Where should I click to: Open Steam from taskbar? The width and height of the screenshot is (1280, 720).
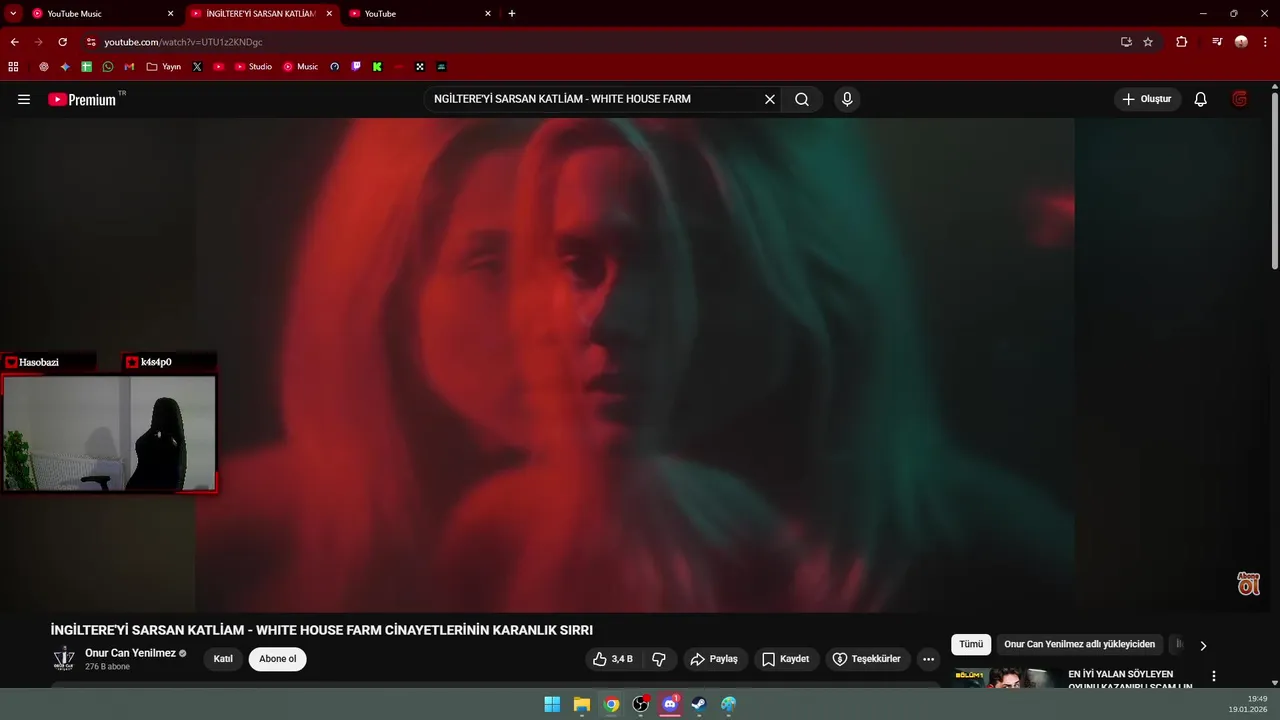click(x=699, y=704)
